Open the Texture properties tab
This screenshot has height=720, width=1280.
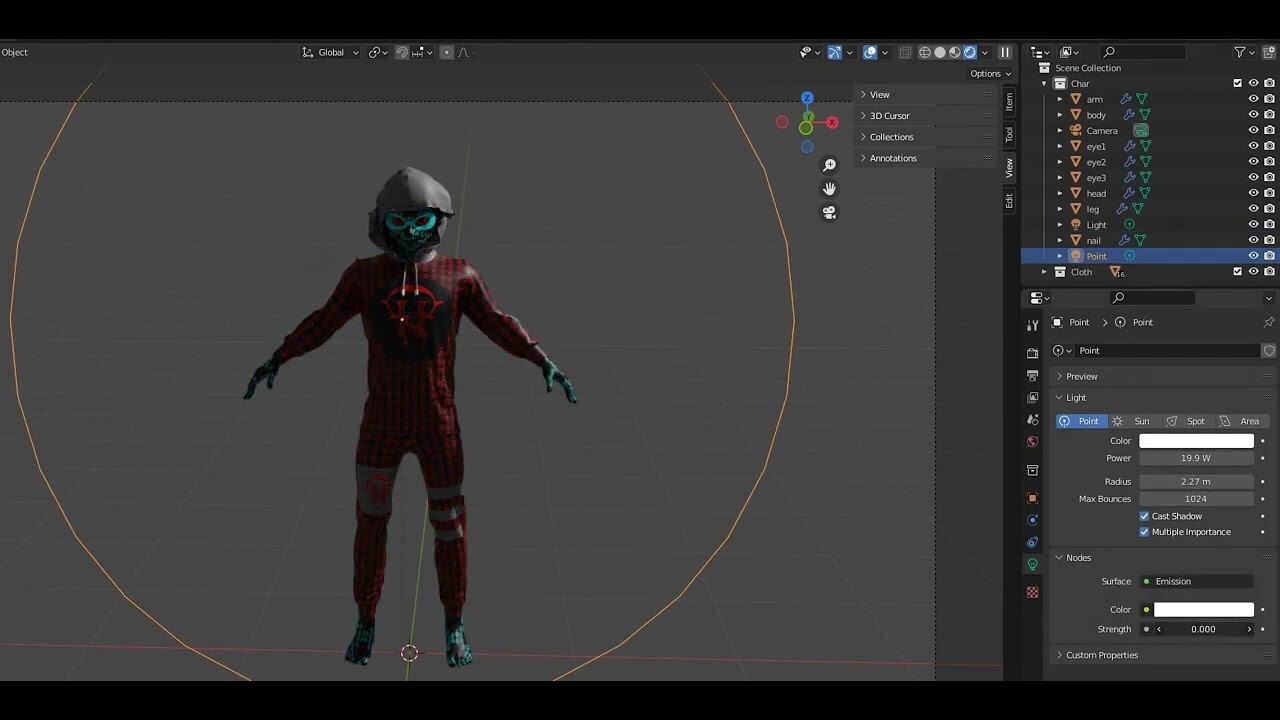pos(1033,591)
